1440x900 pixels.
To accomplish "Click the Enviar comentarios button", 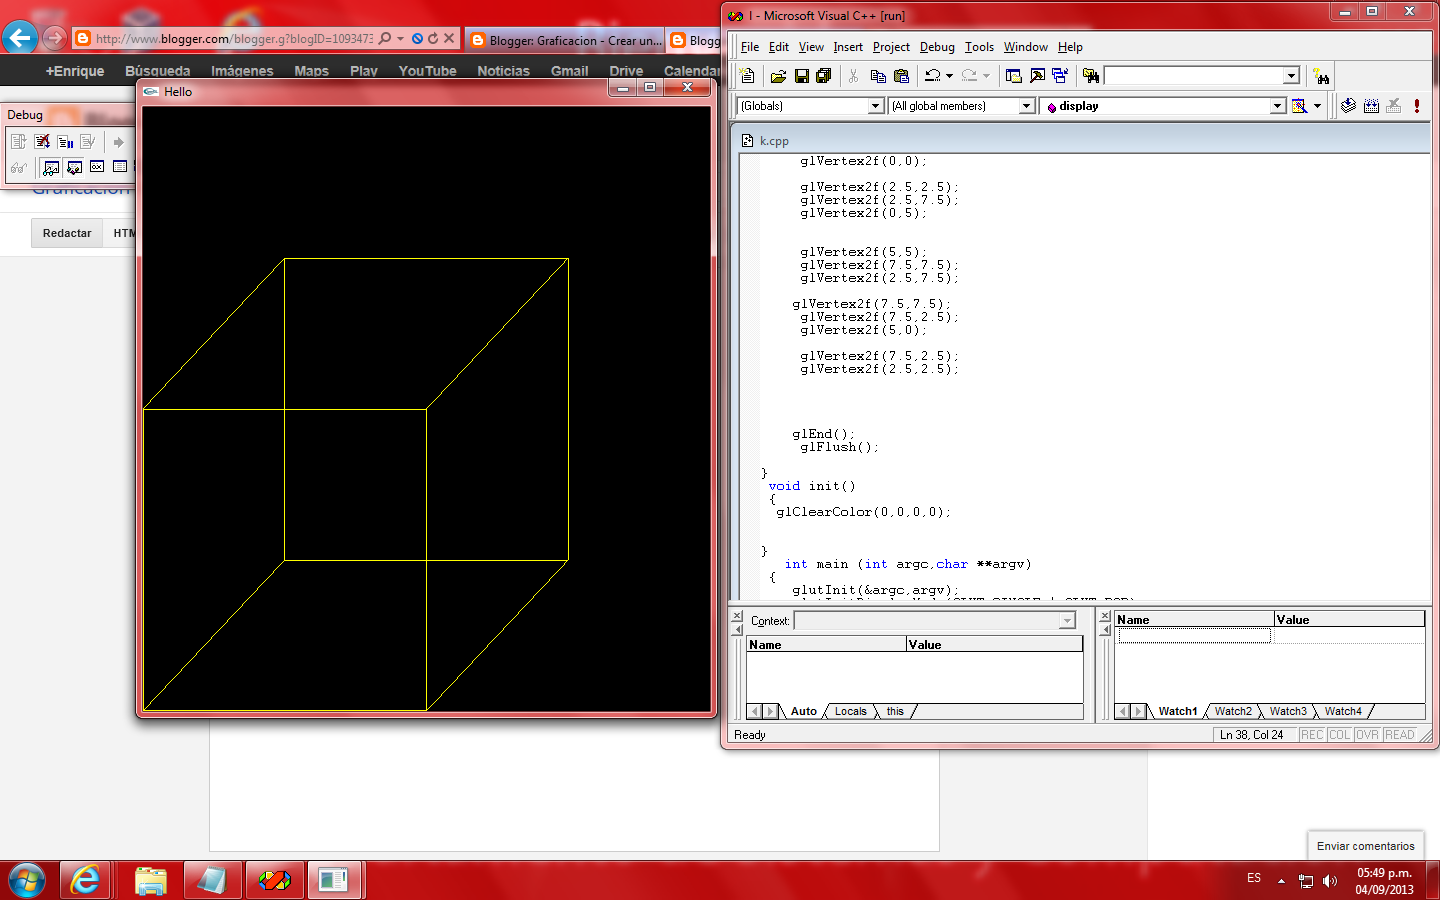I will click(1365, 846).
